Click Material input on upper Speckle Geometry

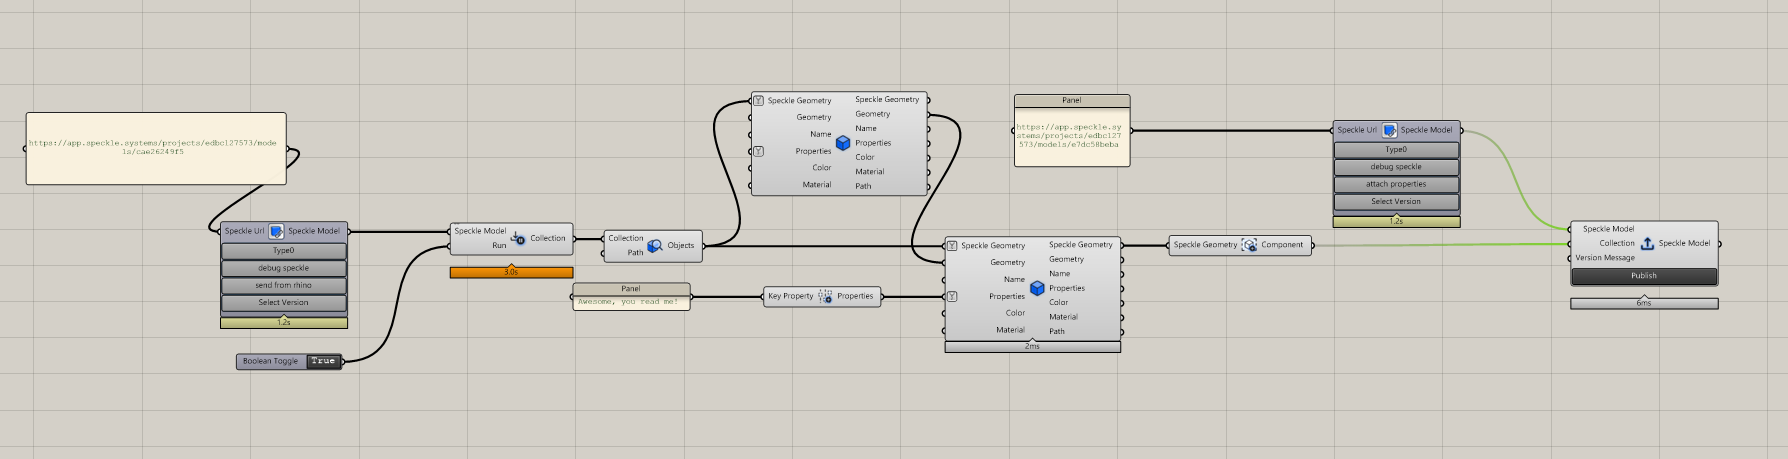[x=817, y=185]
